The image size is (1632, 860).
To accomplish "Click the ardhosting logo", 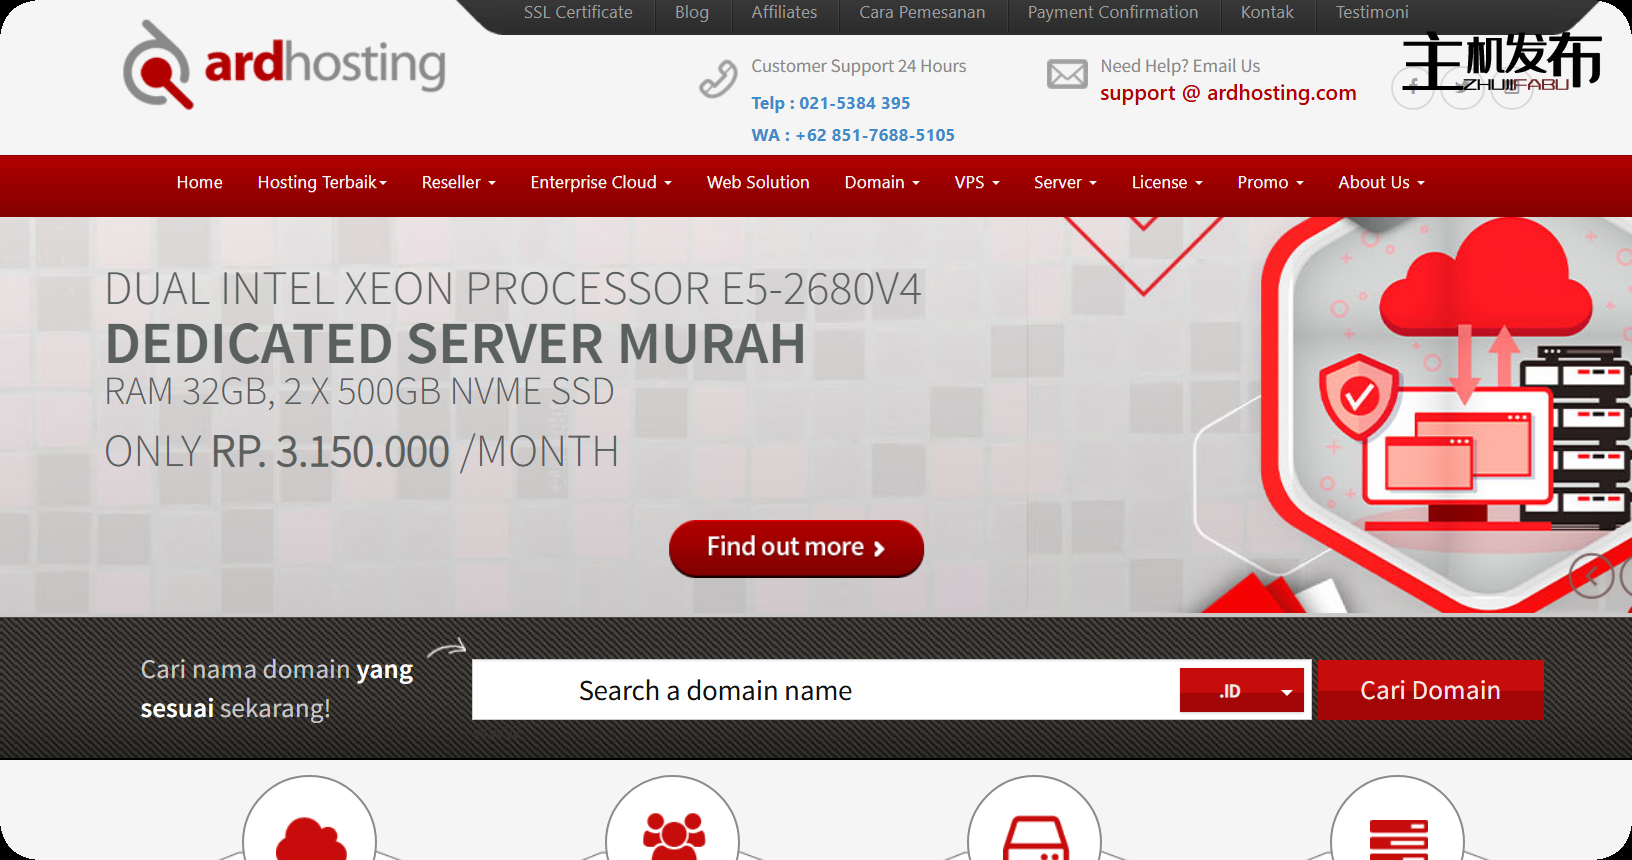I will (285, 65).
